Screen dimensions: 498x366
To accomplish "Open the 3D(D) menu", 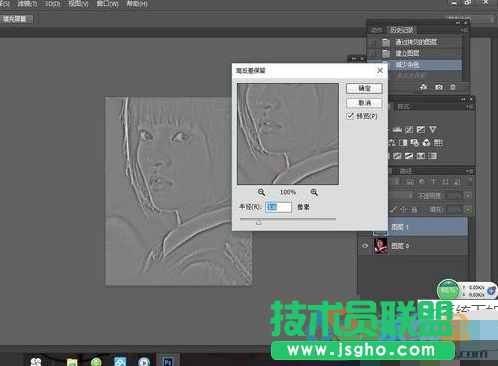I will pos(52,4).
